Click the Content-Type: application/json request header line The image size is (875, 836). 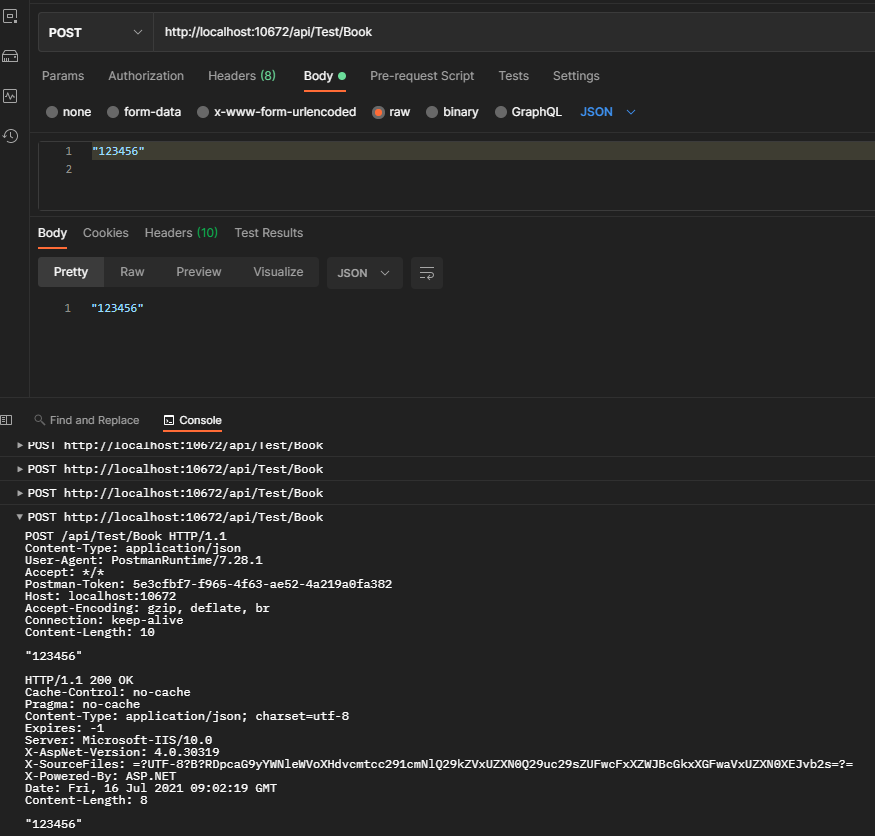pos(133,549)
